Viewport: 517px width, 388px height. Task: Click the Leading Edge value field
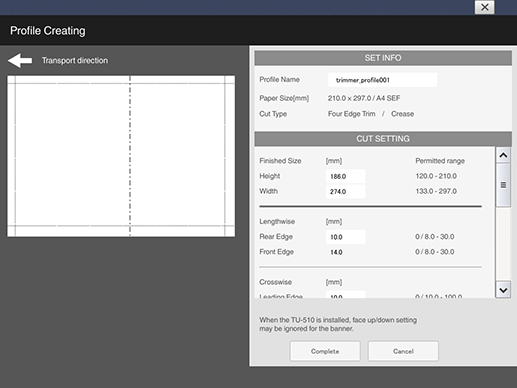pos(346,295)
